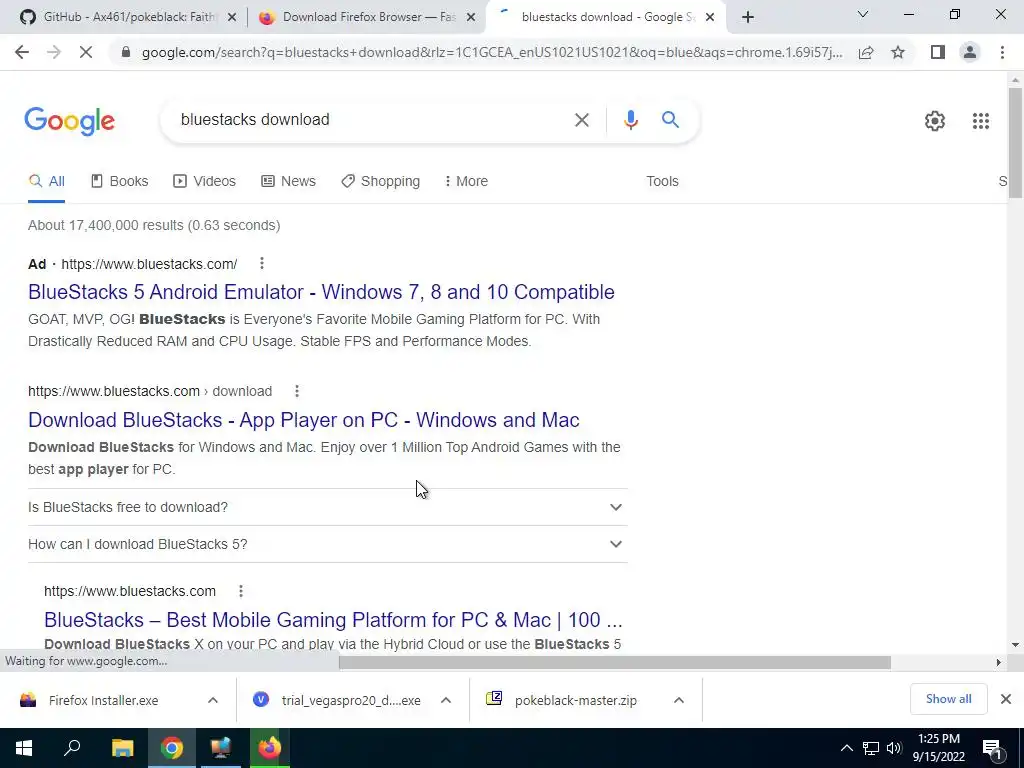Switch to News results

click(289, 181)
